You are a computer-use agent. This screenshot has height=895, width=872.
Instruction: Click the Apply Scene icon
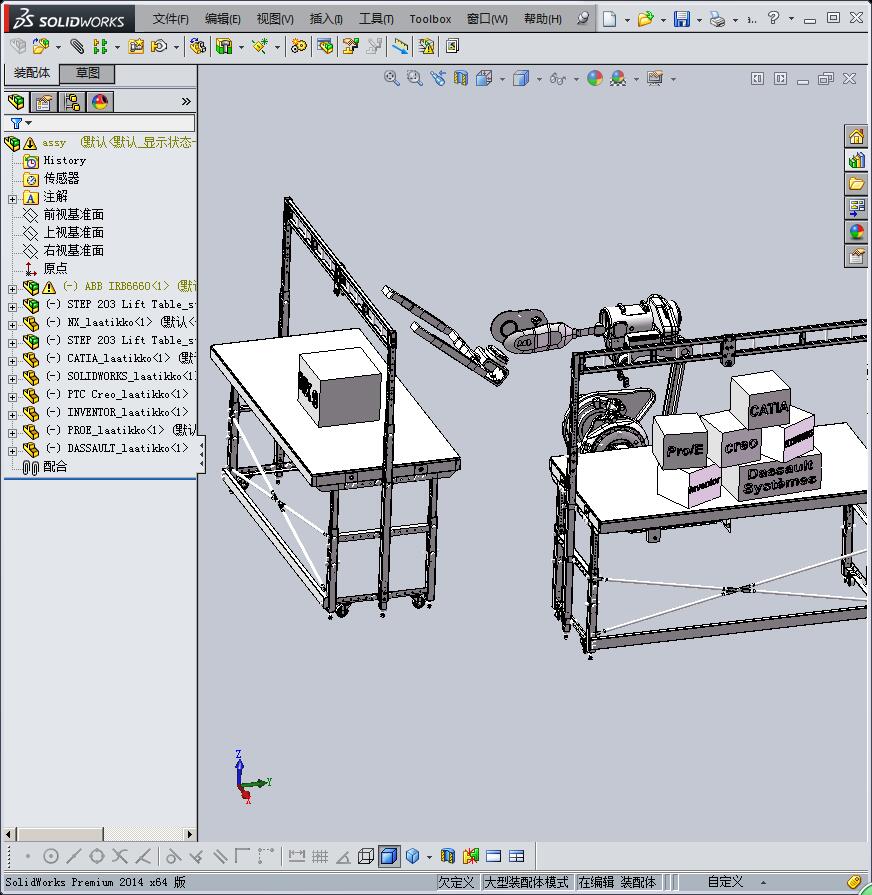tap(618, 78)
